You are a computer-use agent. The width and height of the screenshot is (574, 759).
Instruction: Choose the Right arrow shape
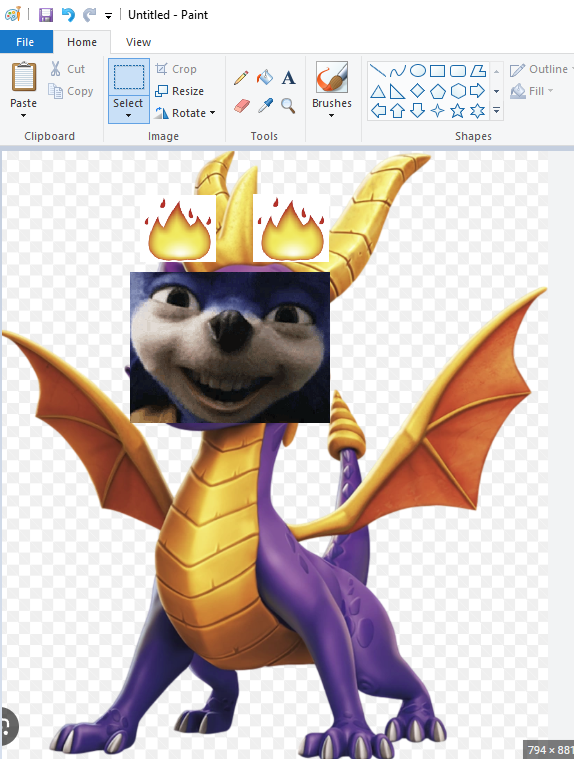(478, 91)
